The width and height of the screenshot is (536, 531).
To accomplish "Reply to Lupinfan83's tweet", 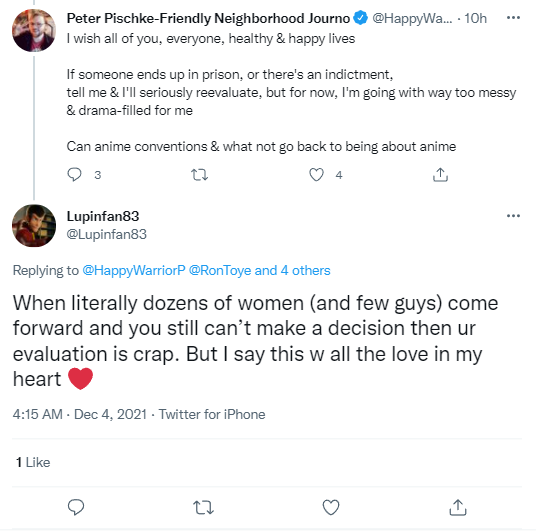I will point(76,507).
